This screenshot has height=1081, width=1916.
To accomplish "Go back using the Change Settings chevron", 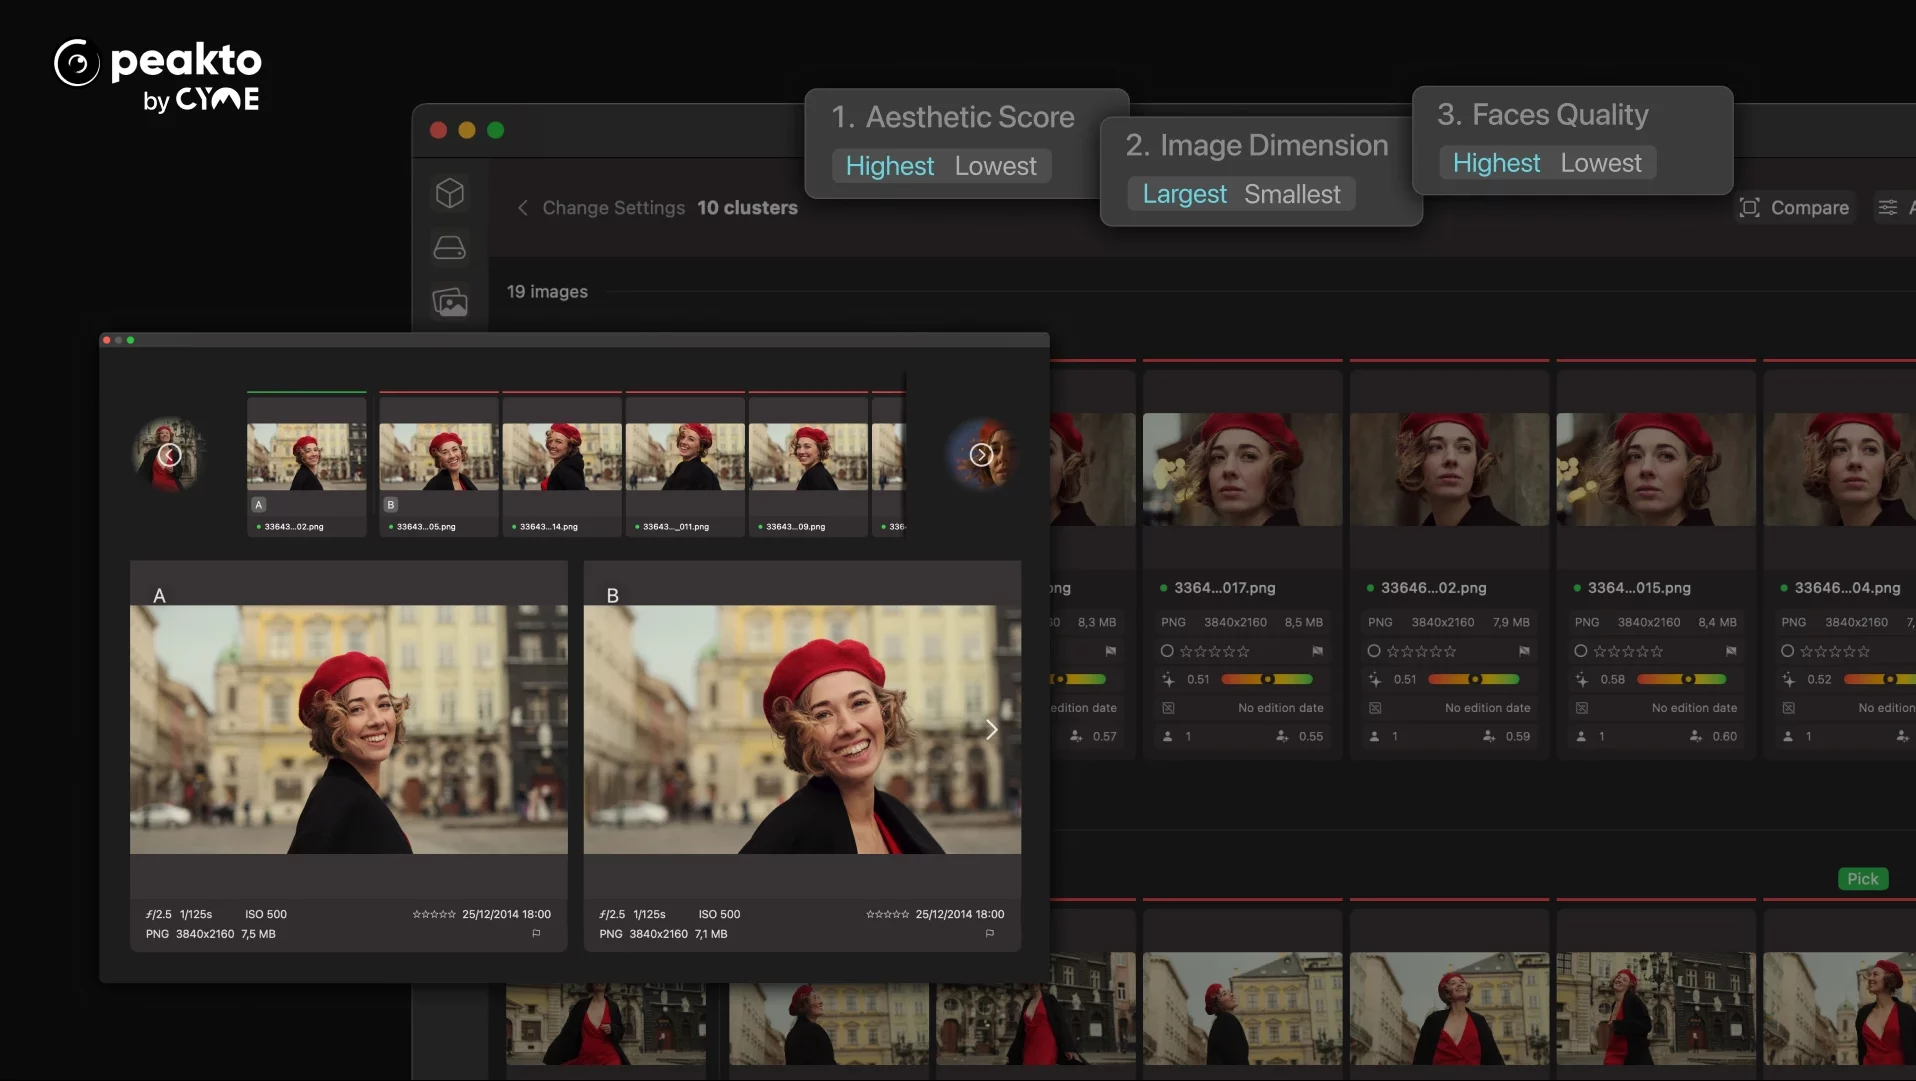I will point(522,208).
